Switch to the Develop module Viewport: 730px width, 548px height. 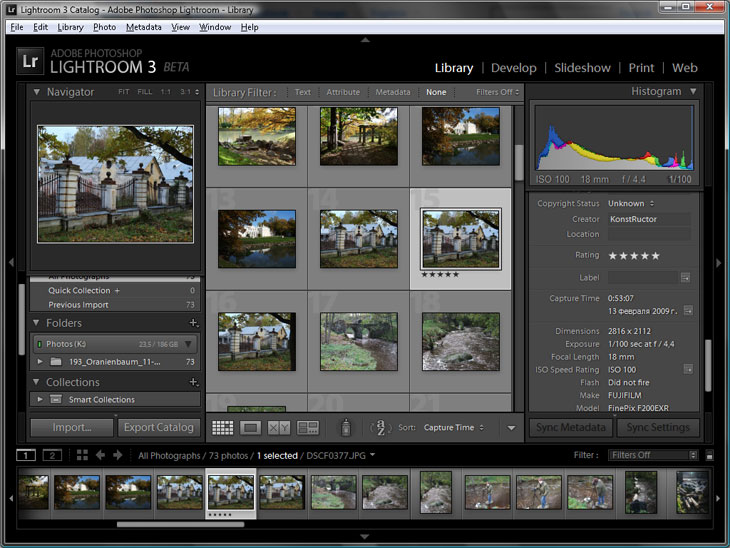coord(514,68)
